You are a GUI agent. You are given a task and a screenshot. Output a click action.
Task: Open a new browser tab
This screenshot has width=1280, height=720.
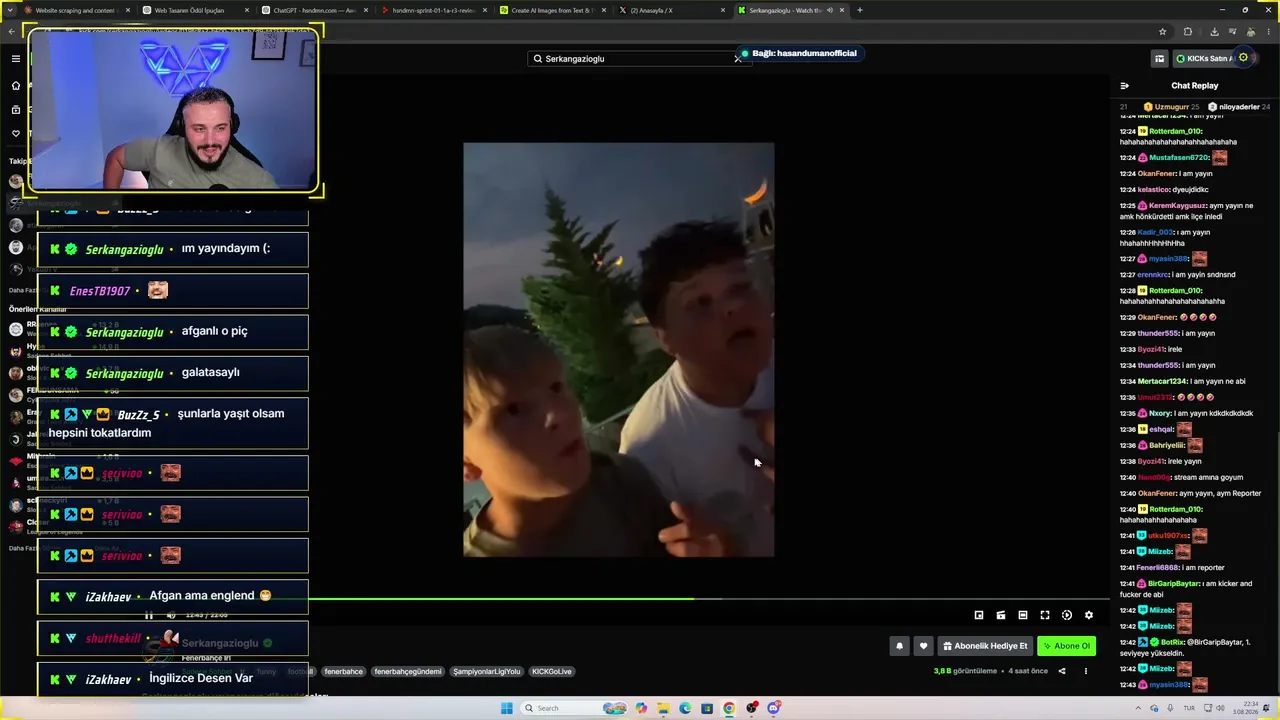[859, 10]
